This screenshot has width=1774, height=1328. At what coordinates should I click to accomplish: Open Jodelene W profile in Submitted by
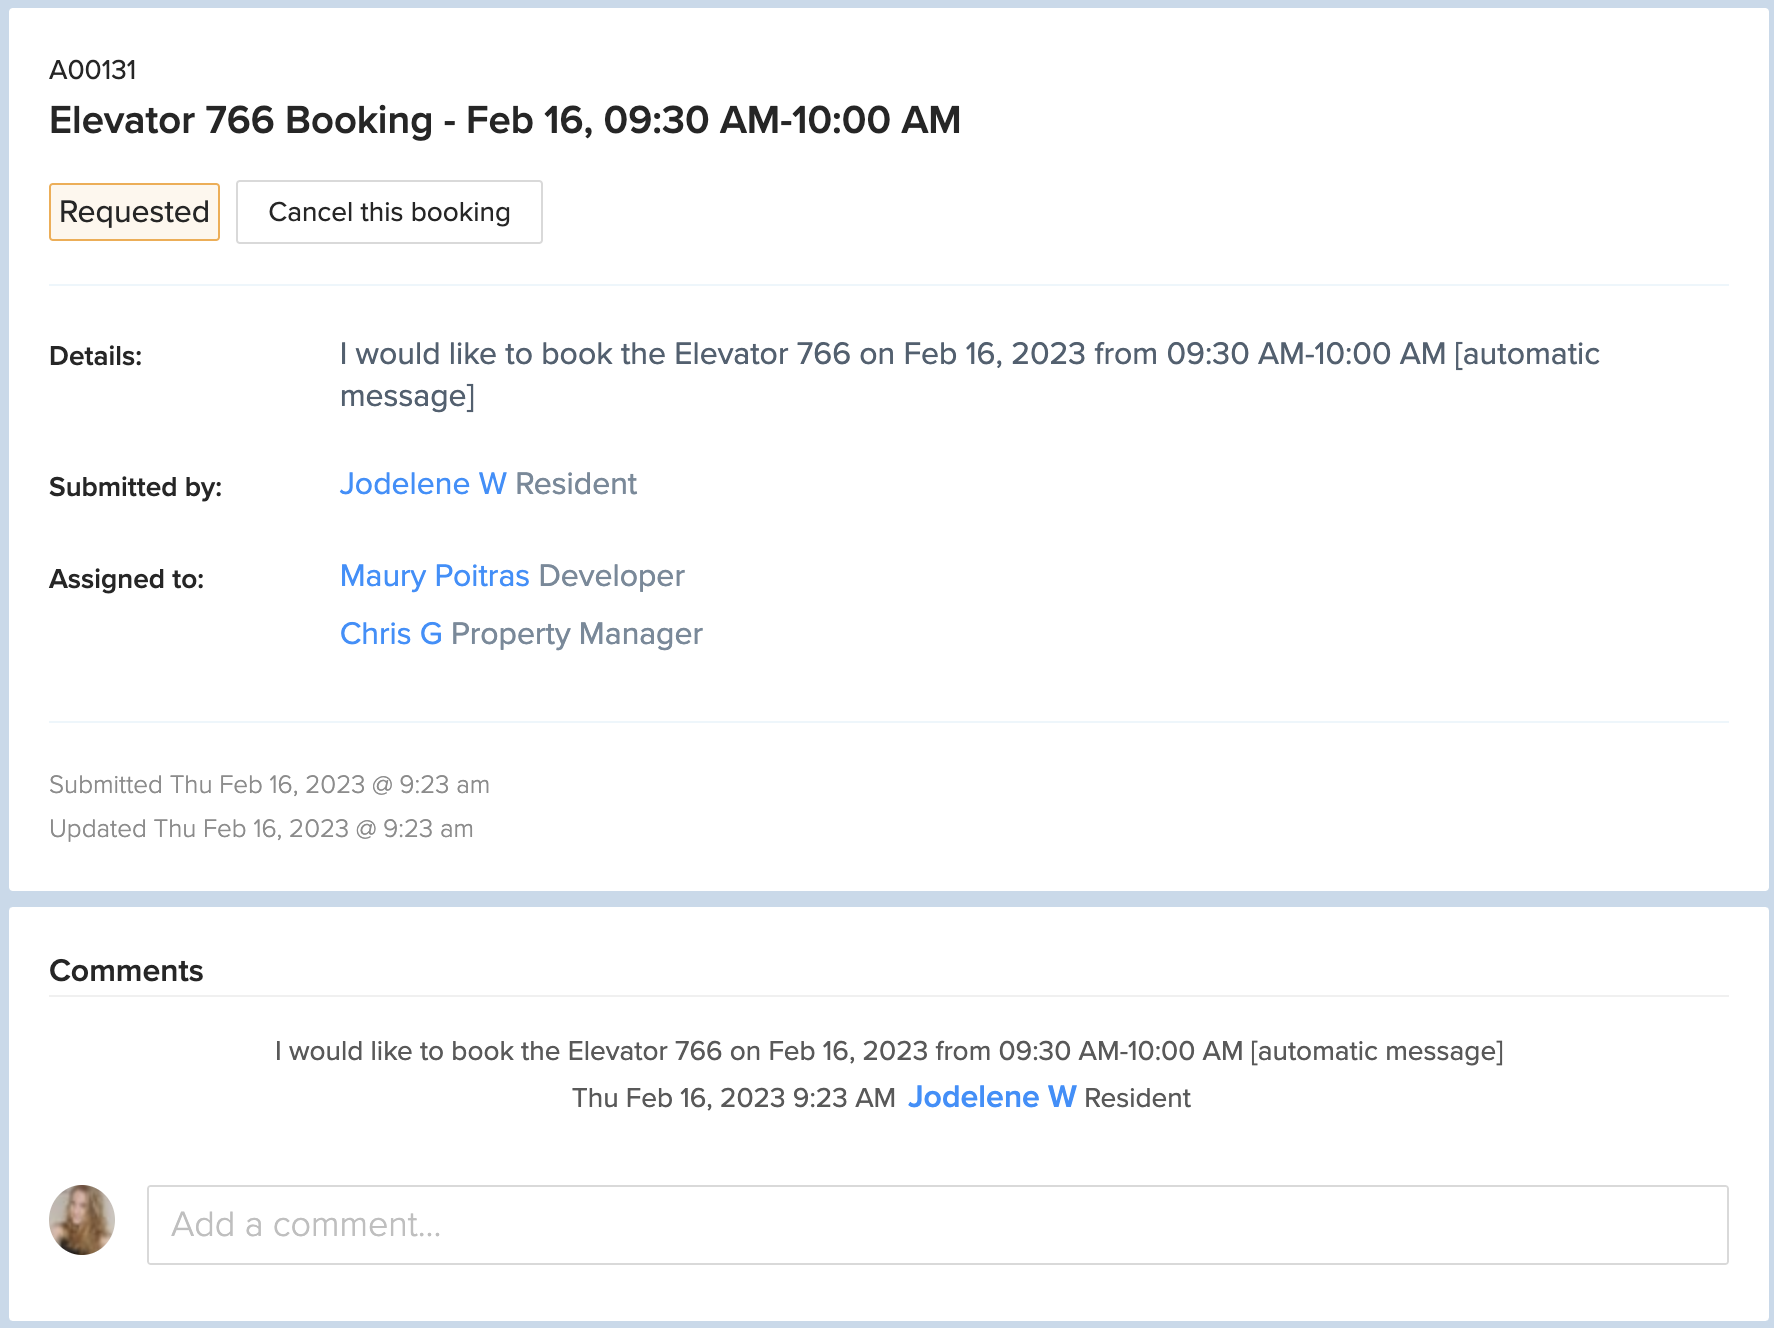pos(423,484)
